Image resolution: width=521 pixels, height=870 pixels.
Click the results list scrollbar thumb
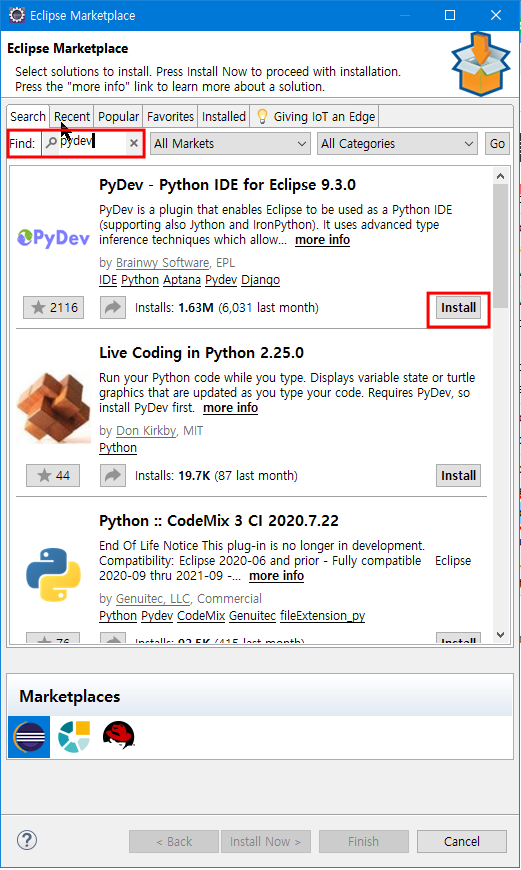click(500, 246)
